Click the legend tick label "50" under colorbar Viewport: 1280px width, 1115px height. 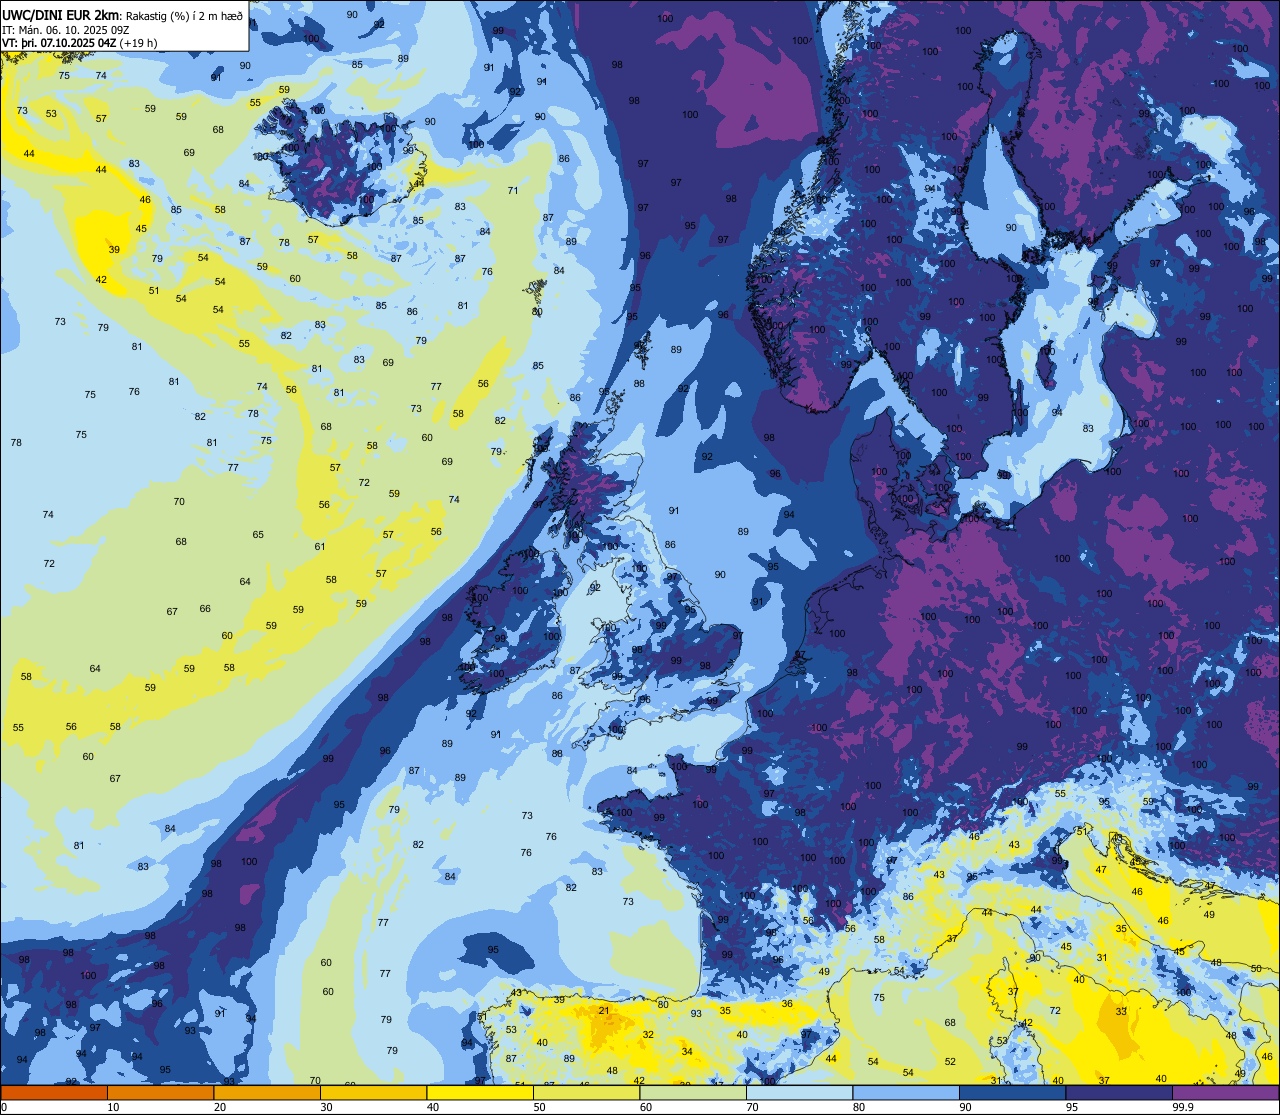click(539, 1107)
